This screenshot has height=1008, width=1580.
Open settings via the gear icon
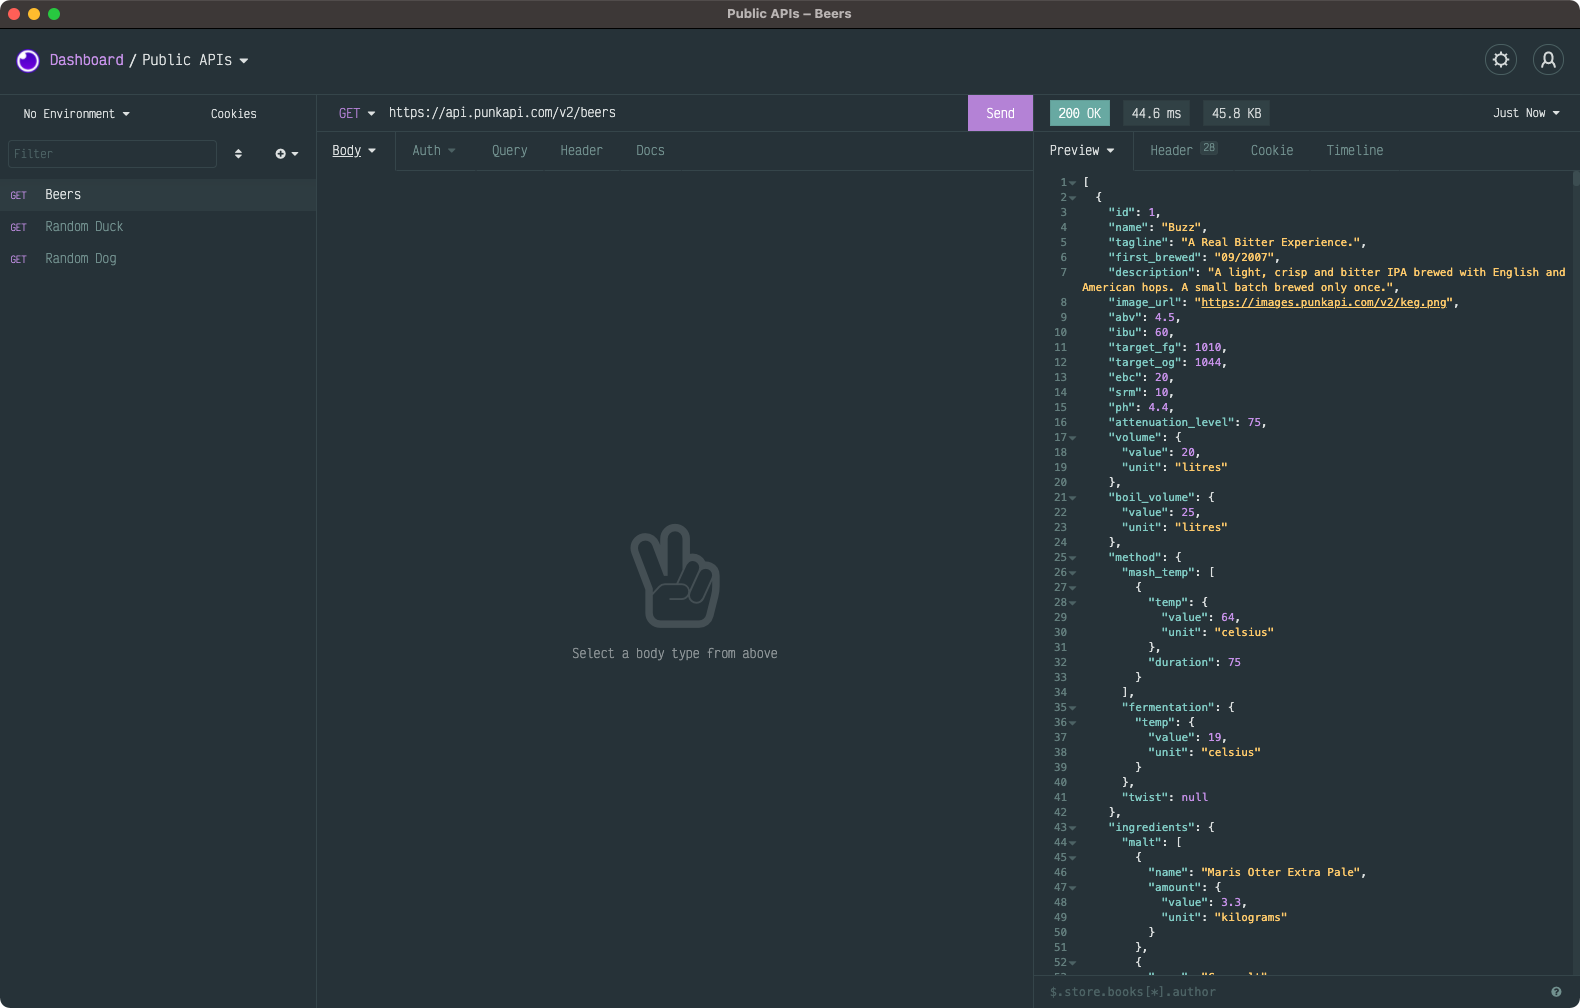1500,60
